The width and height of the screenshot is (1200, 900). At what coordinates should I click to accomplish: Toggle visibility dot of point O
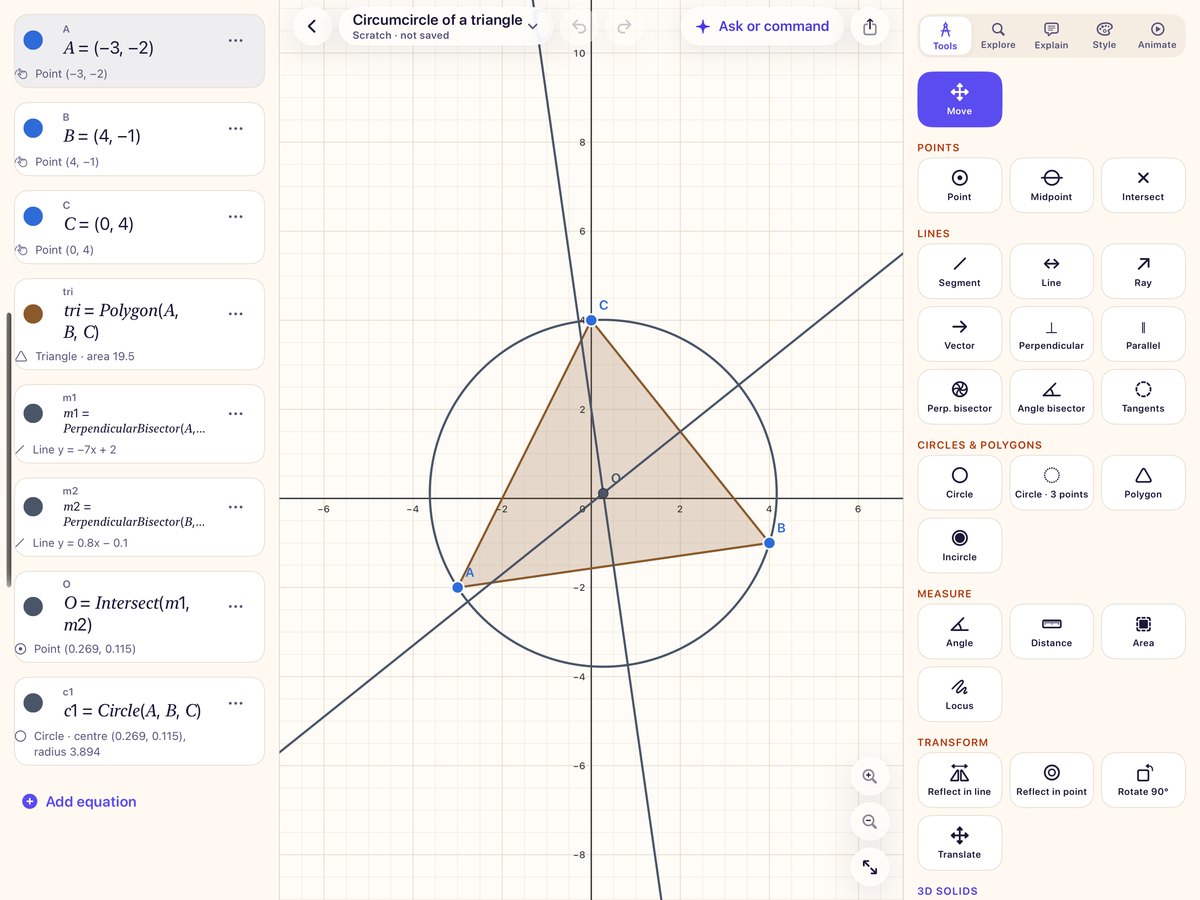coord(33,606)
